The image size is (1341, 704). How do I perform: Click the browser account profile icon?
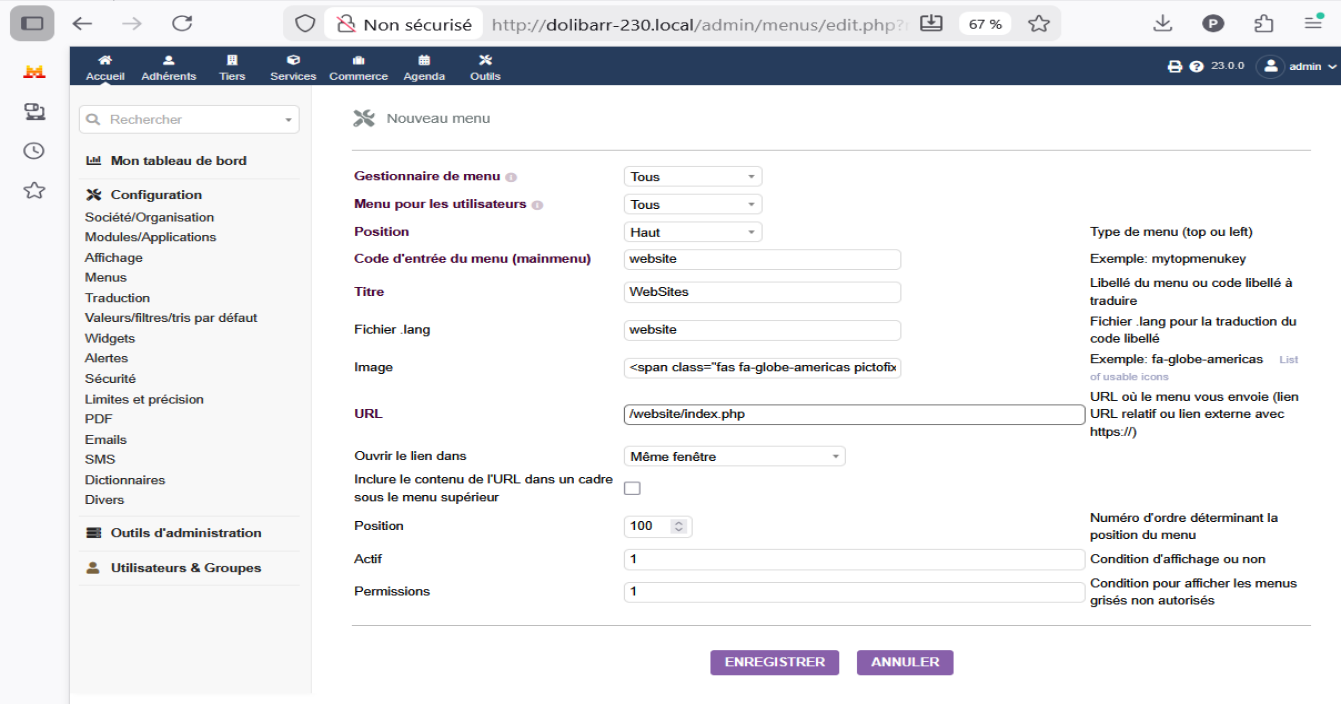1213,23
